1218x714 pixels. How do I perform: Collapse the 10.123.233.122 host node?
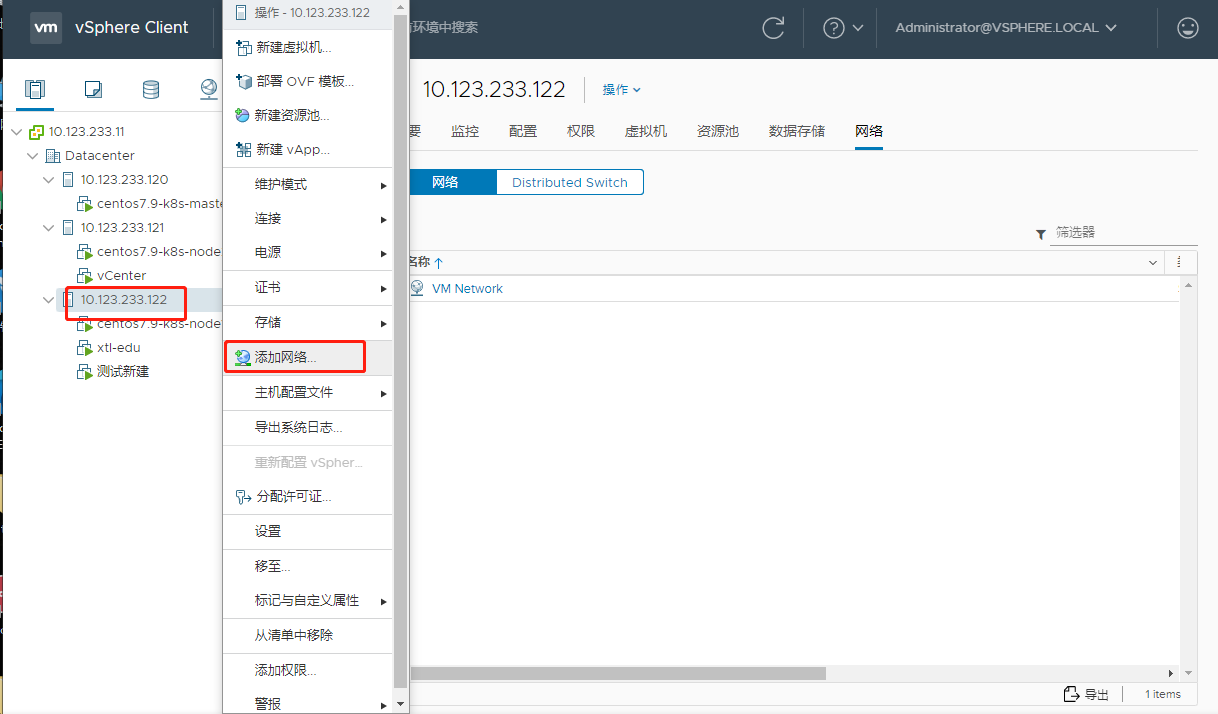click(x=50, y=299)
